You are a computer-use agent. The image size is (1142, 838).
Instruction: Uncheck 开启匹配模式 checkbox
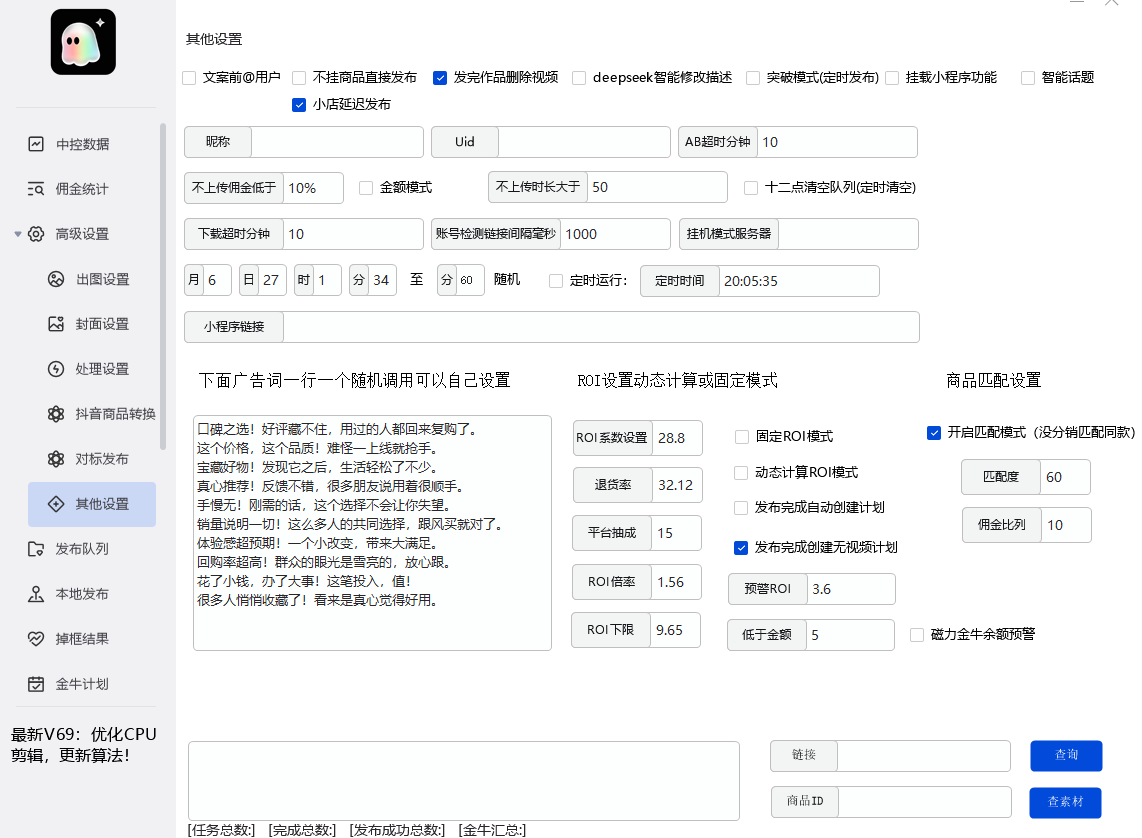[x=934, y=433]
